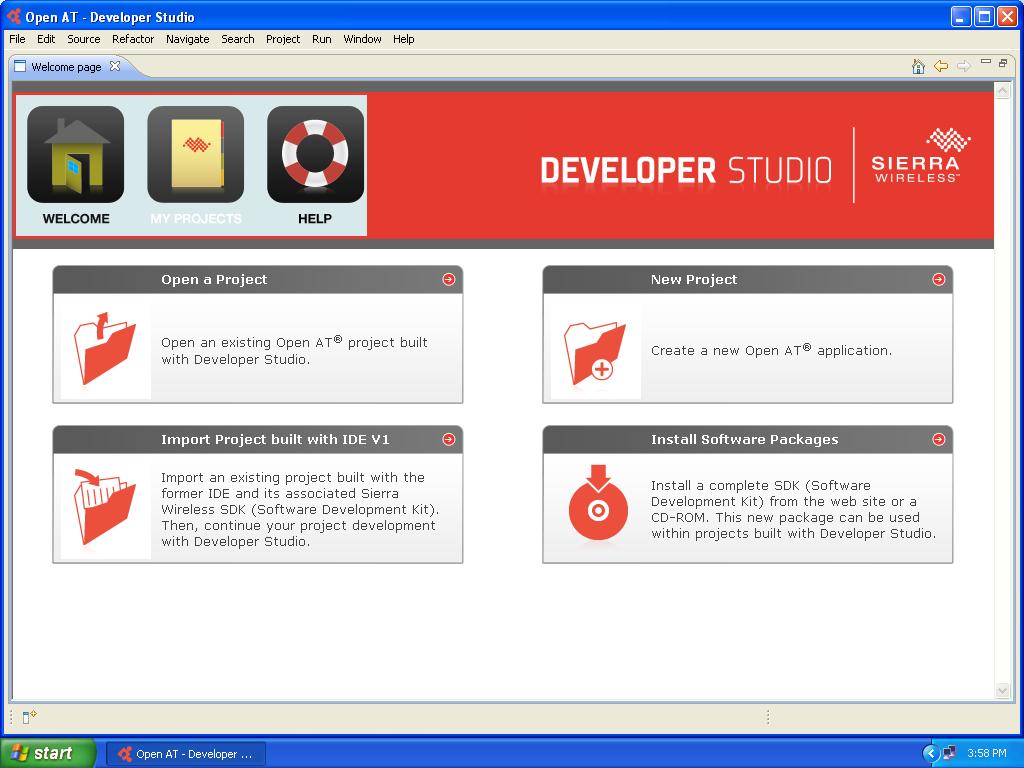Click the red arrow on New Project
This screenshot has width=1024, height=768.
tap(938, 280)
